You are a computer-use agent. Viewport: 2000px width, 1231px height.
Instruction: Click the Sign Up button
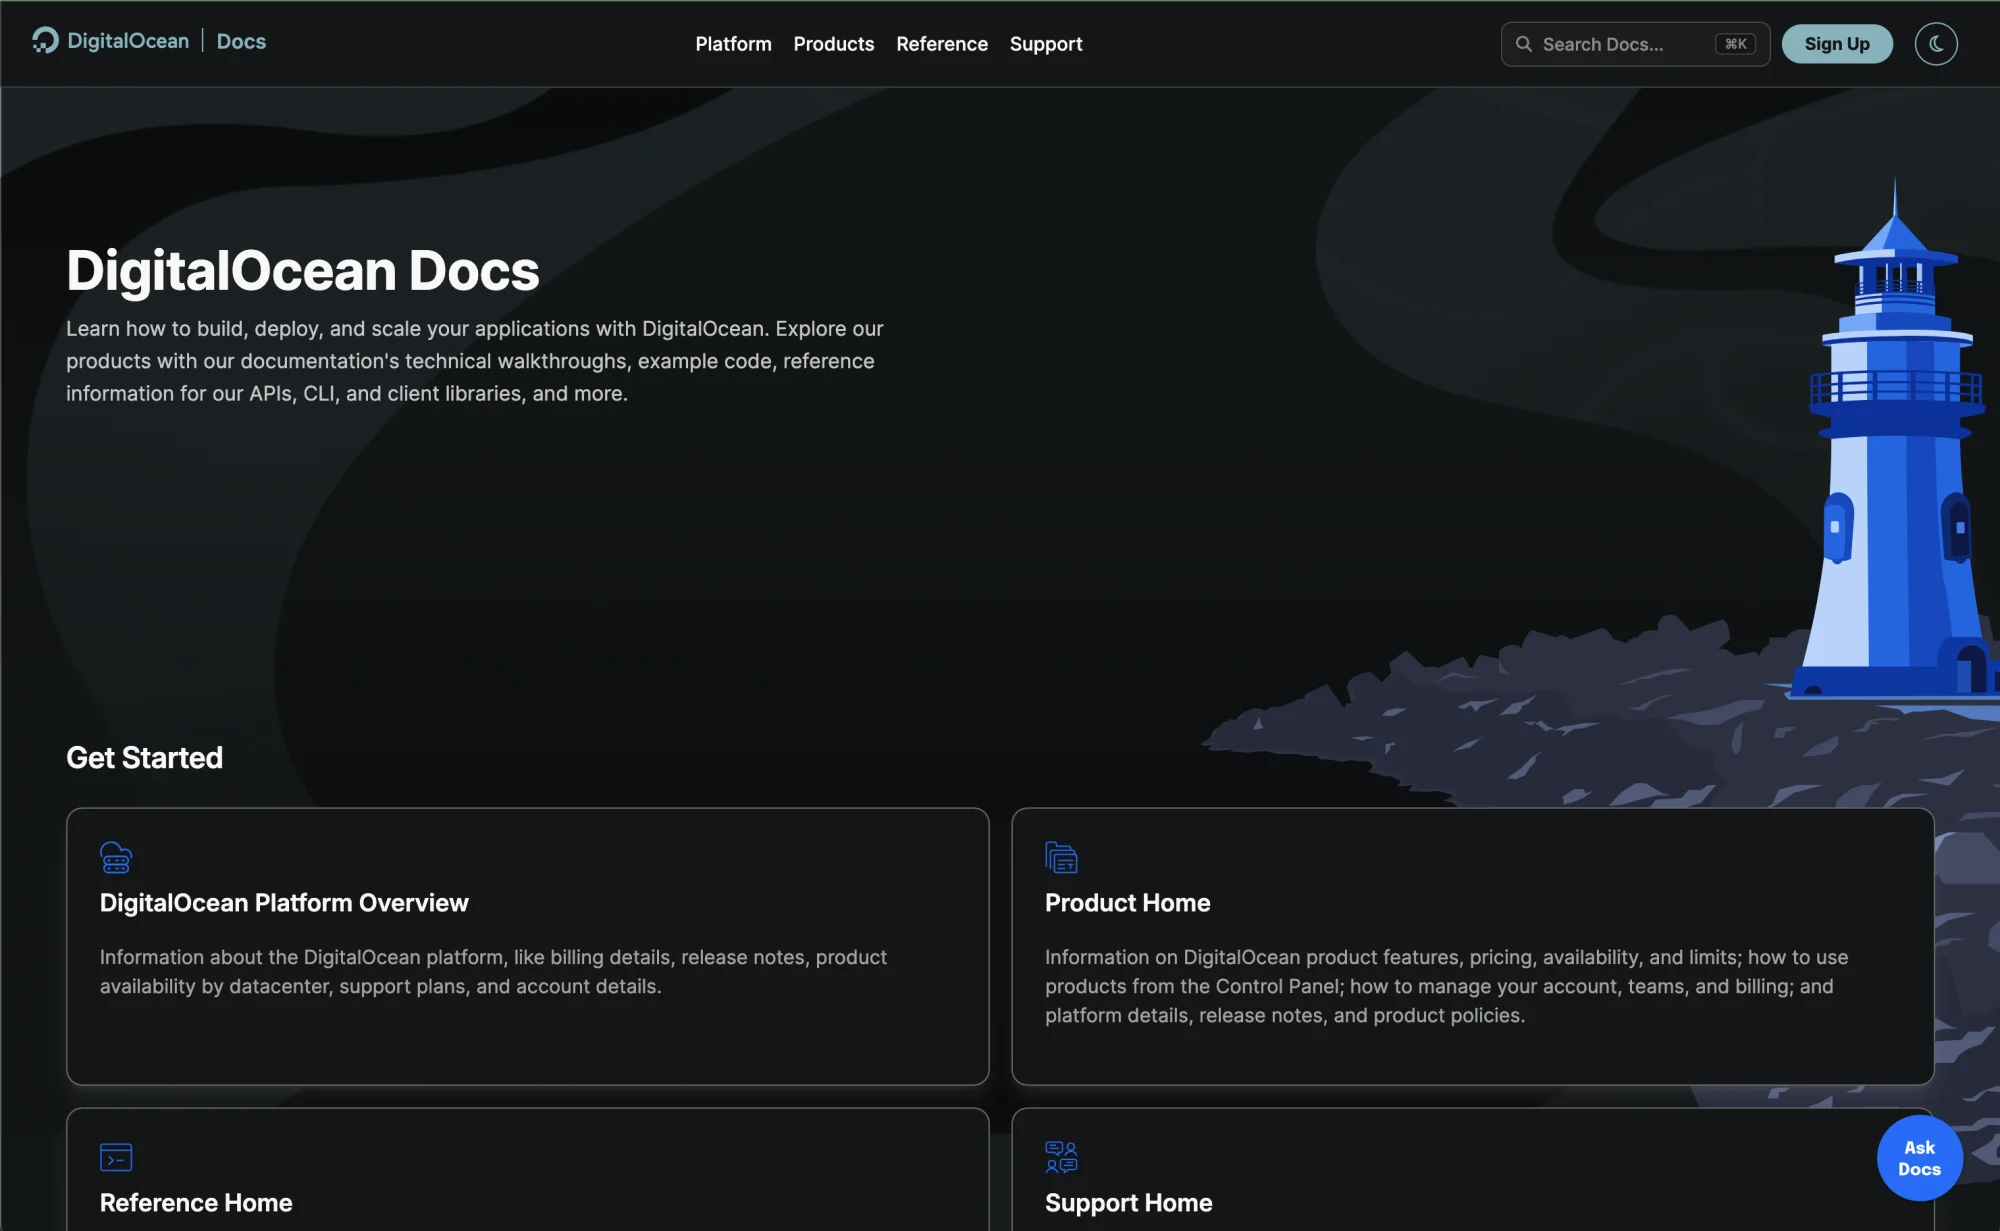(1837, 44)
